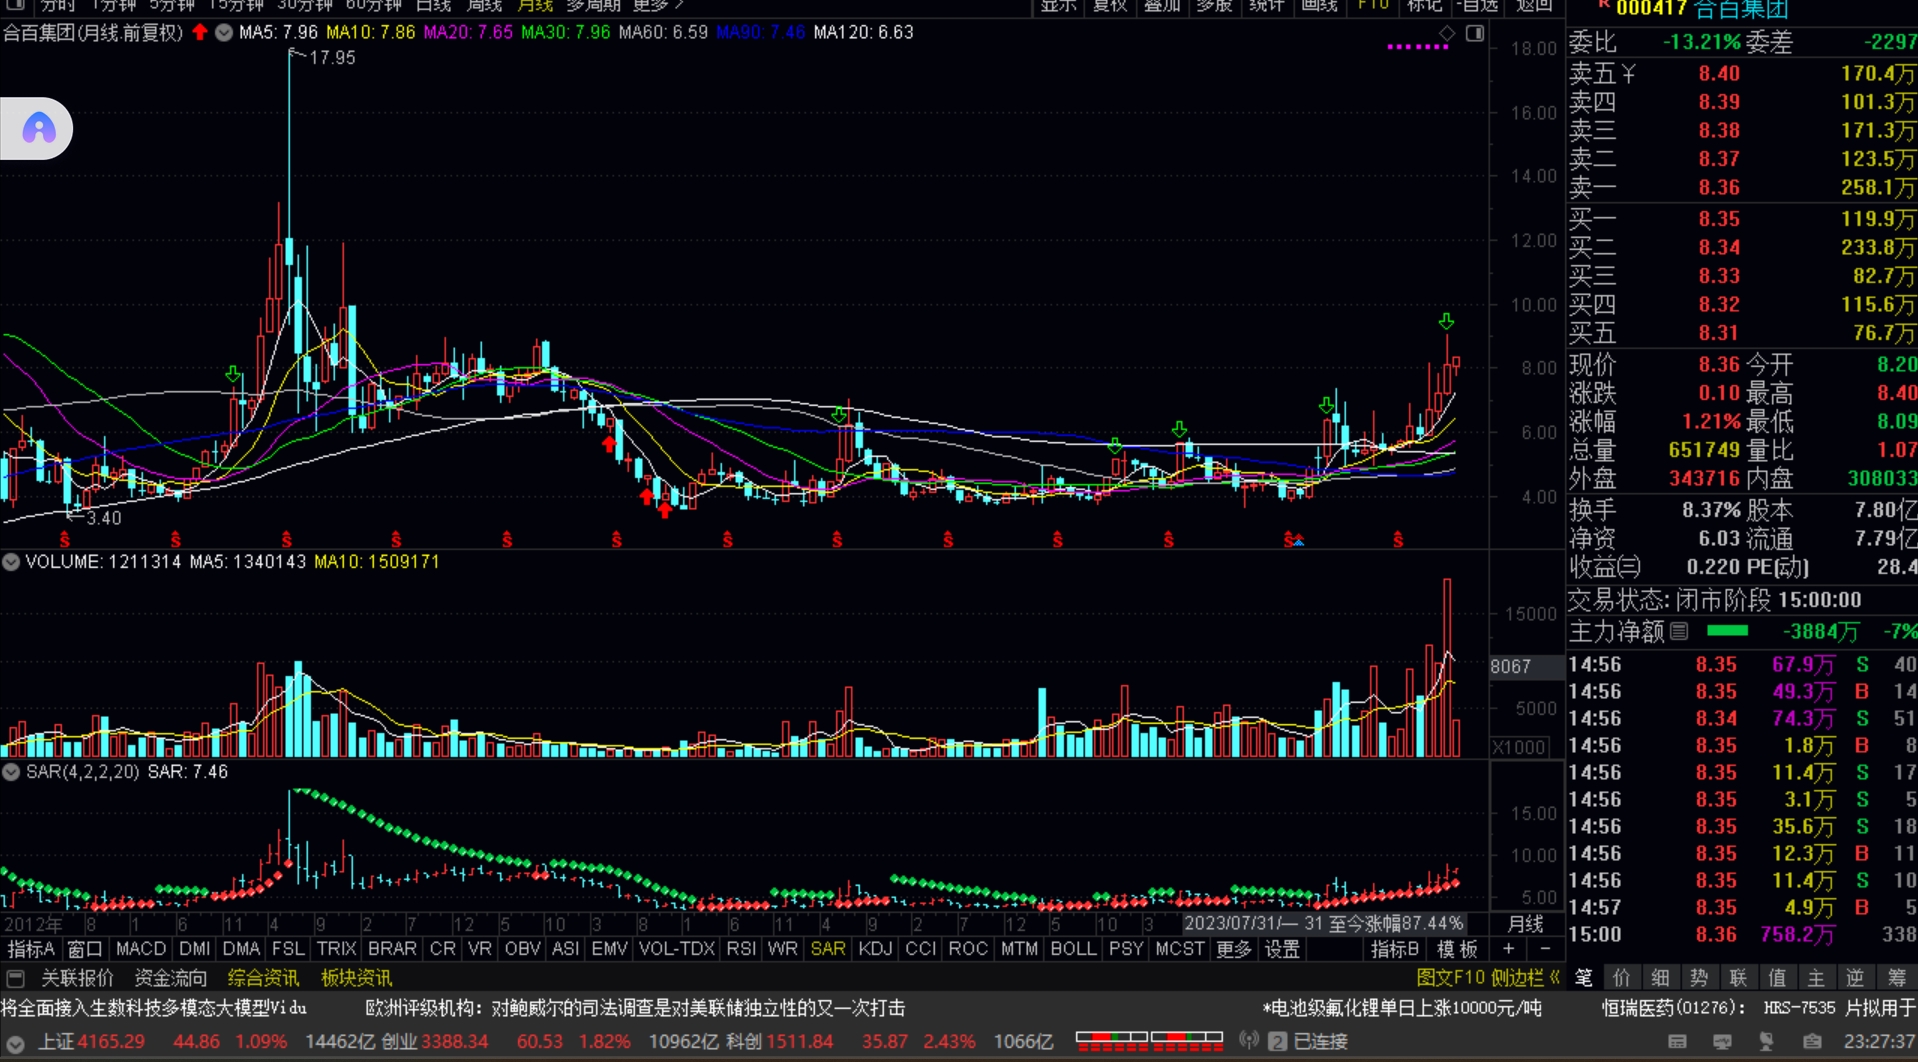Screen dimensions: 1918x1062
Task: Click the 2023/07/31 至今涨幅 date range label
Action: 1323,924
